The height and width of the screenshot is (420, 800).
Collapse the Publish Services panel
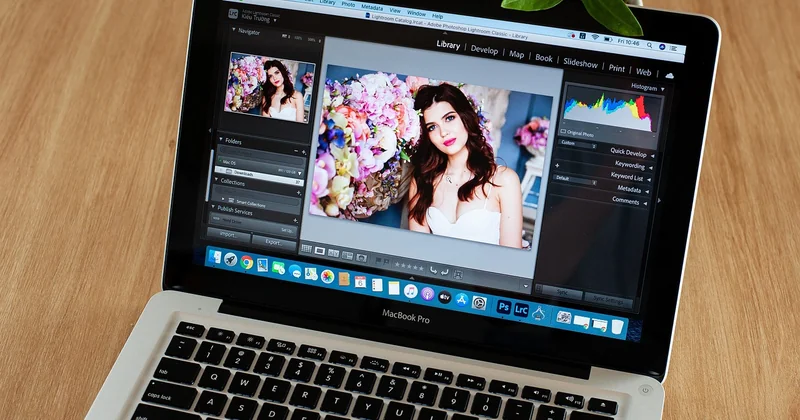pos(213,207)
